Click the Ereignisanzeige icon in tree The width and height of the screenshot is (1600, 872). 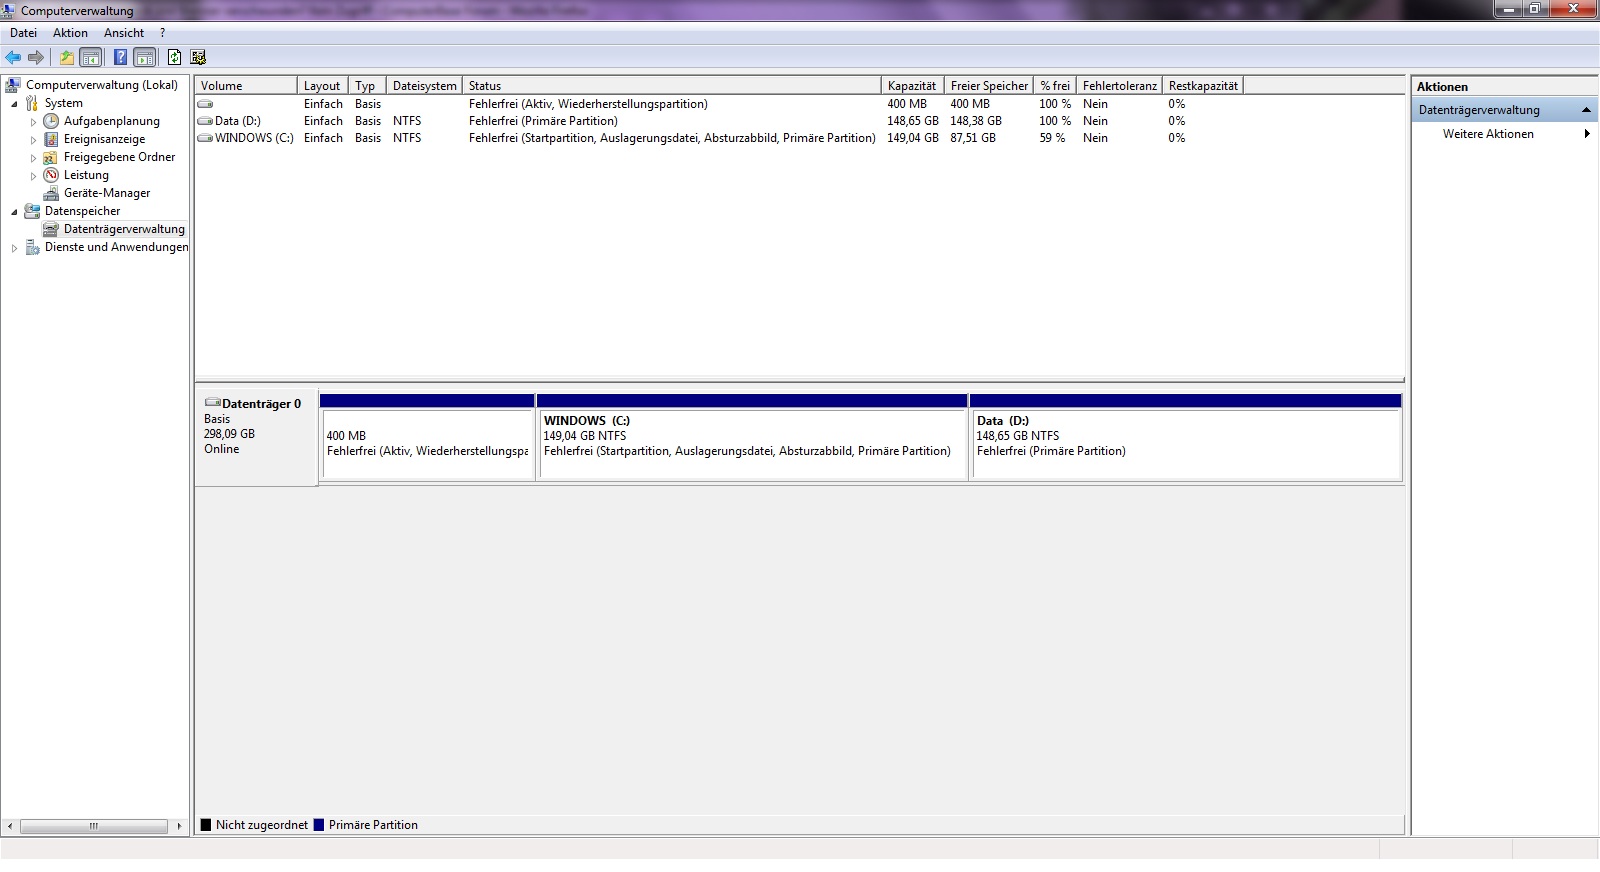pyautogui.click(x=51, y=139)
